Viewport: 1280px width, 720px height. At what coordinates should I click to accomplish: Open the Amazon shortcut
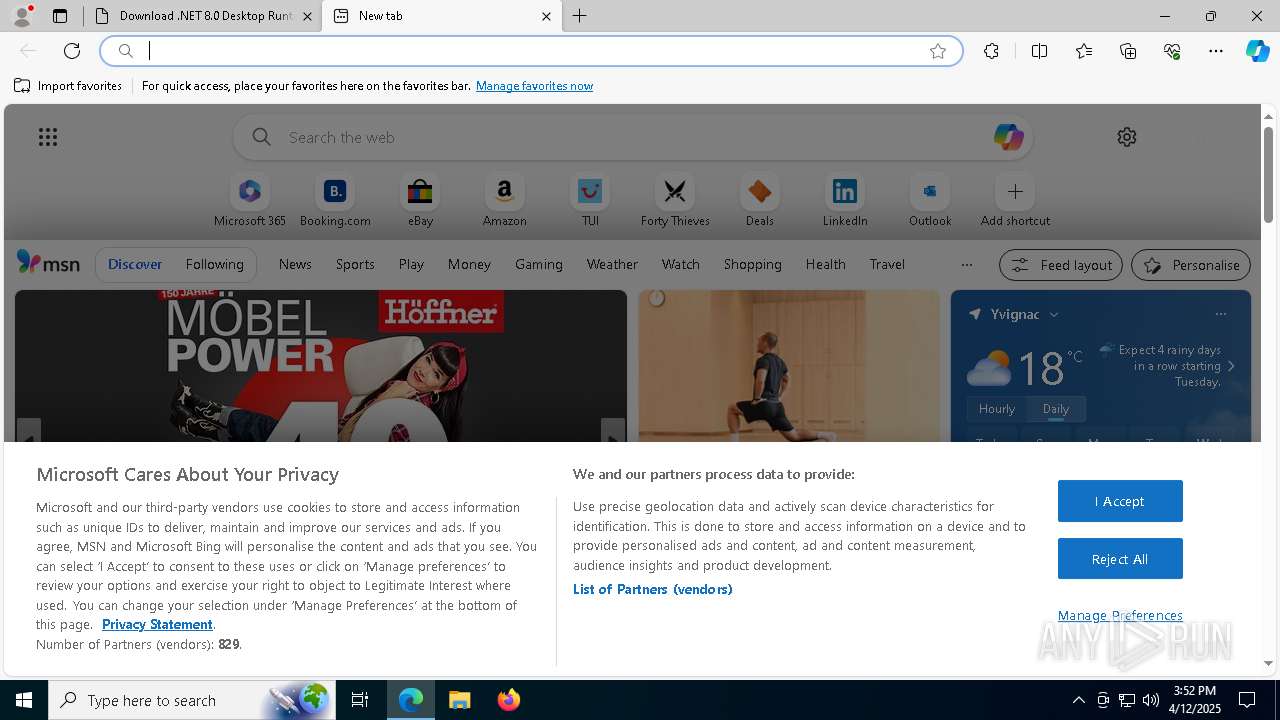pos(505,201)
